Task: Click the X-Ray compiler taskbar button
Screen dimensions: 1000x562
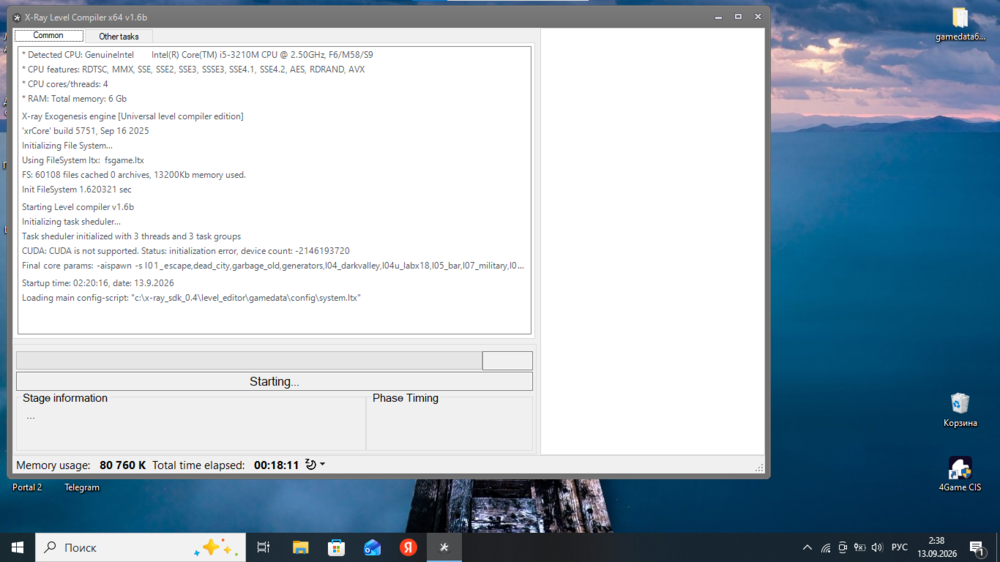Action: click(x=445, y=547)
